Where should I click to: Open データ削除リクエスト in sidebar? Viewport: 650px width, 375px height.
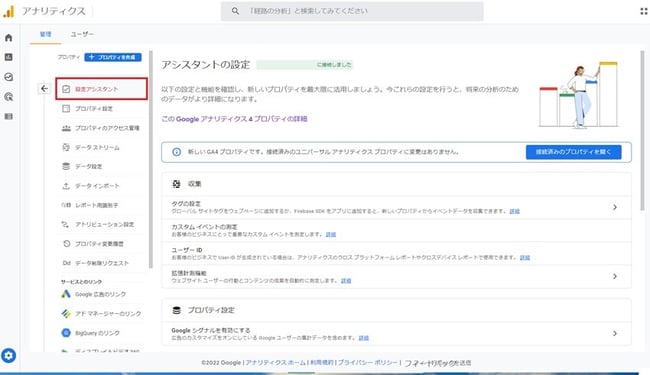(x=102, y=263)
